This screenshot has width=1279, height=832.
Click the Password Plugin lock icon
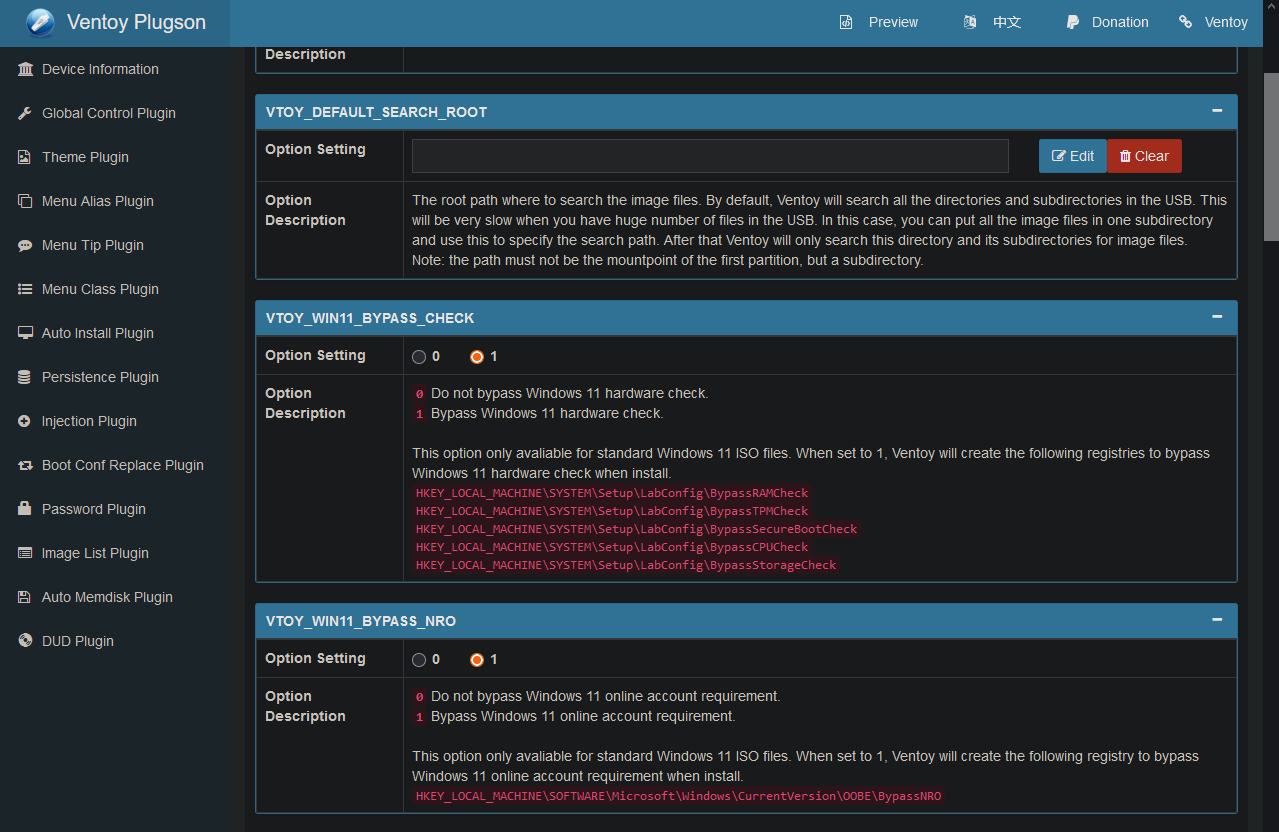click(x=25, y=509)
